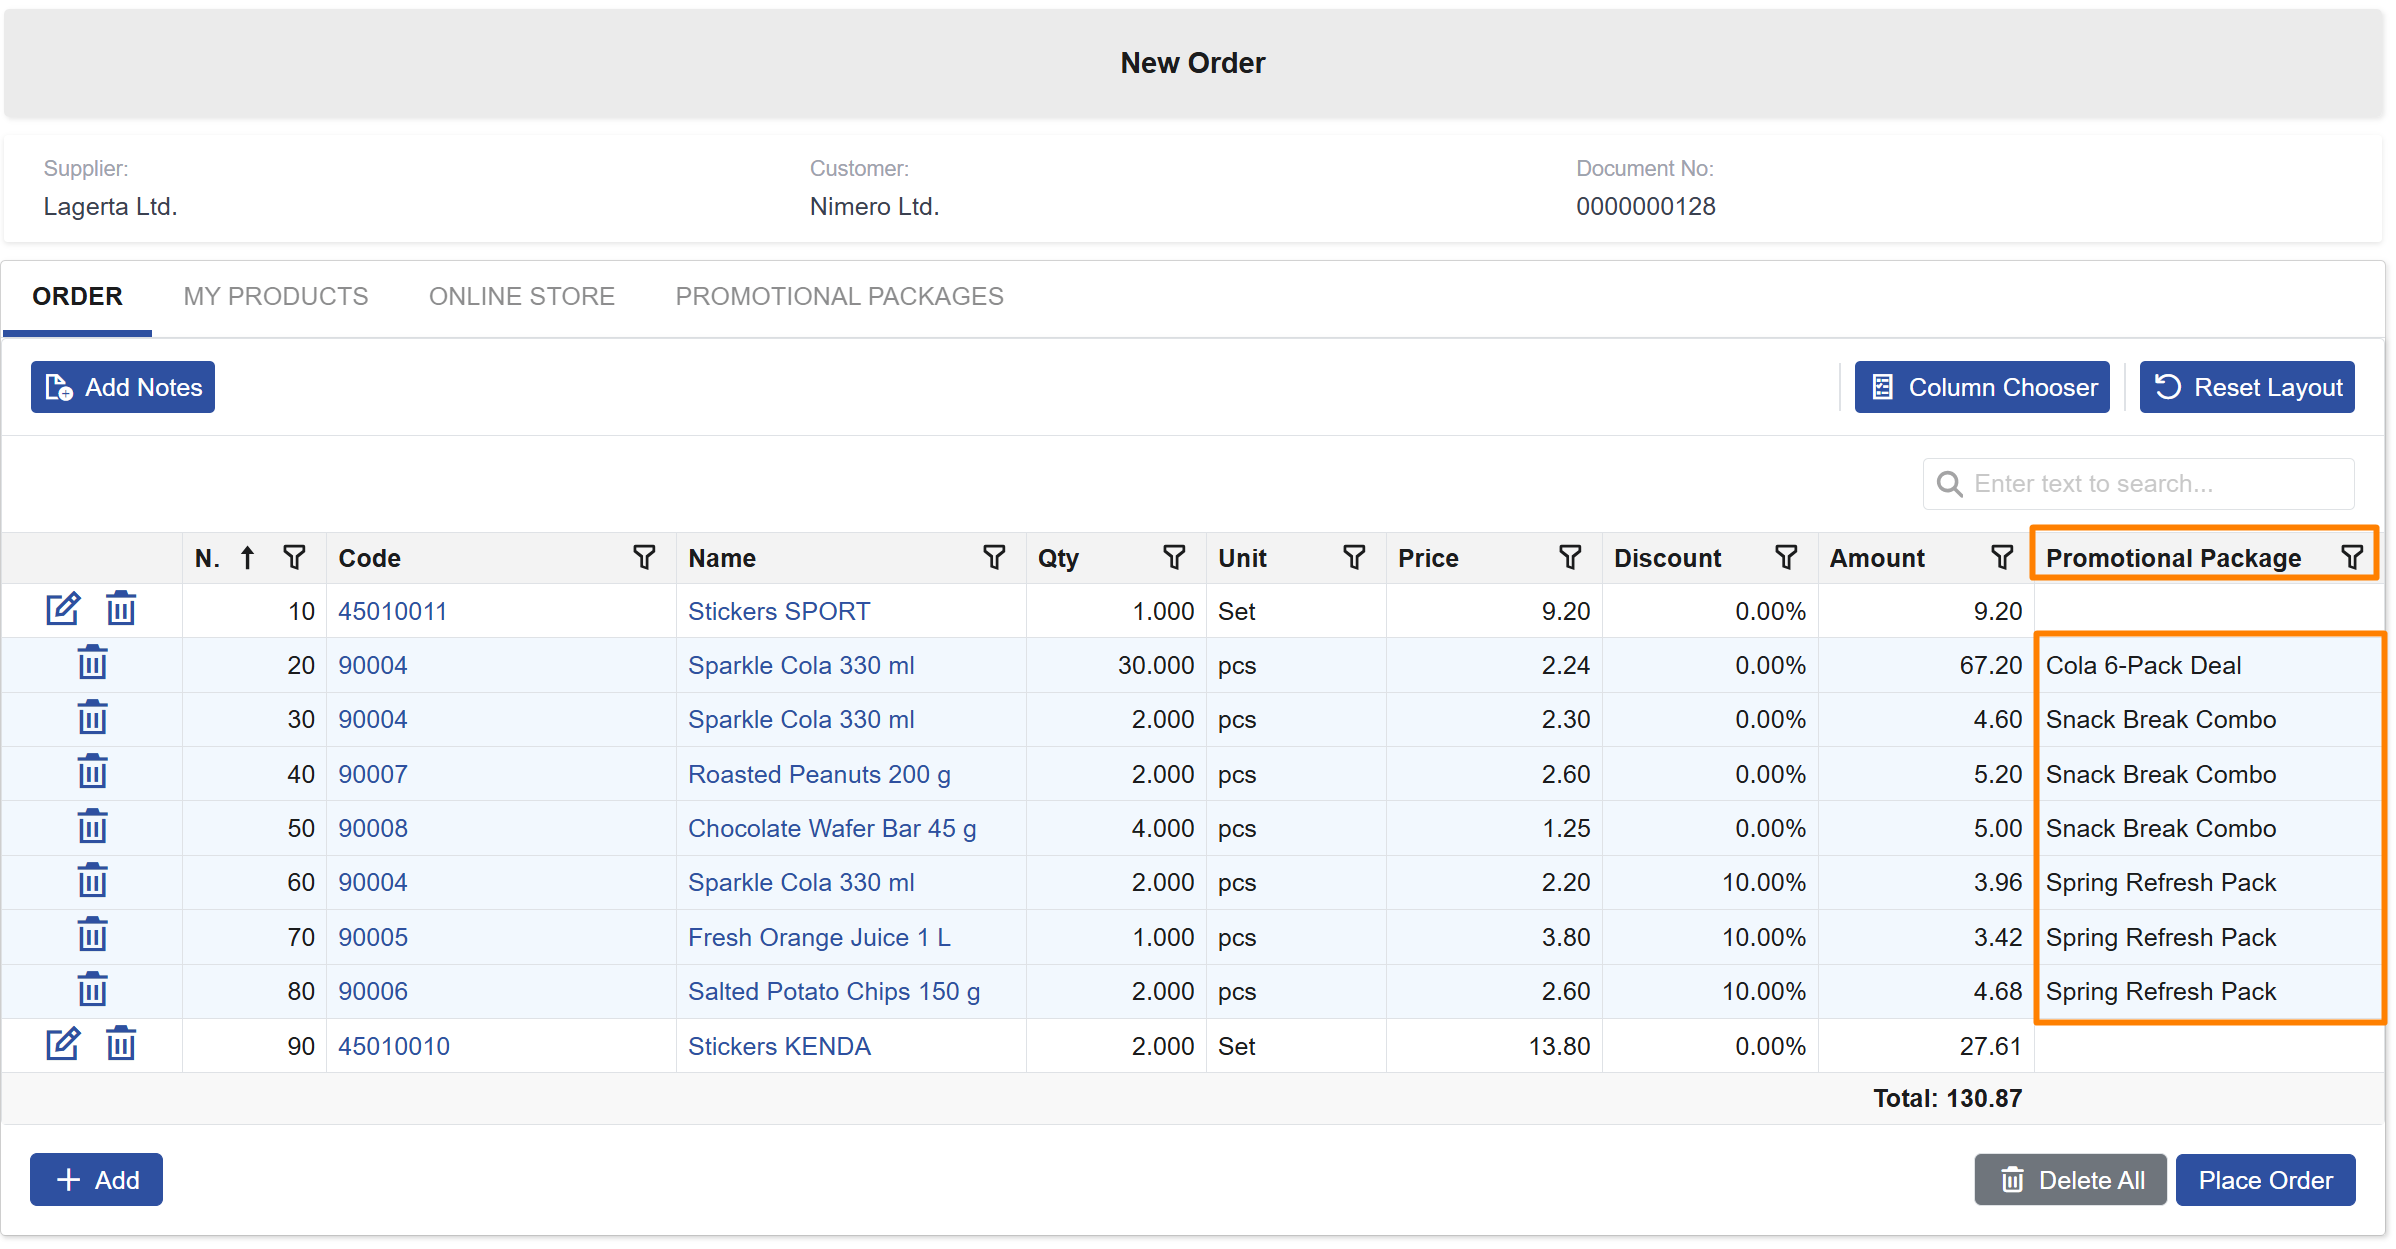Edit the Stickers KENDA order line
The image size is (2396, 1249).
click(x=63, y=1043)
